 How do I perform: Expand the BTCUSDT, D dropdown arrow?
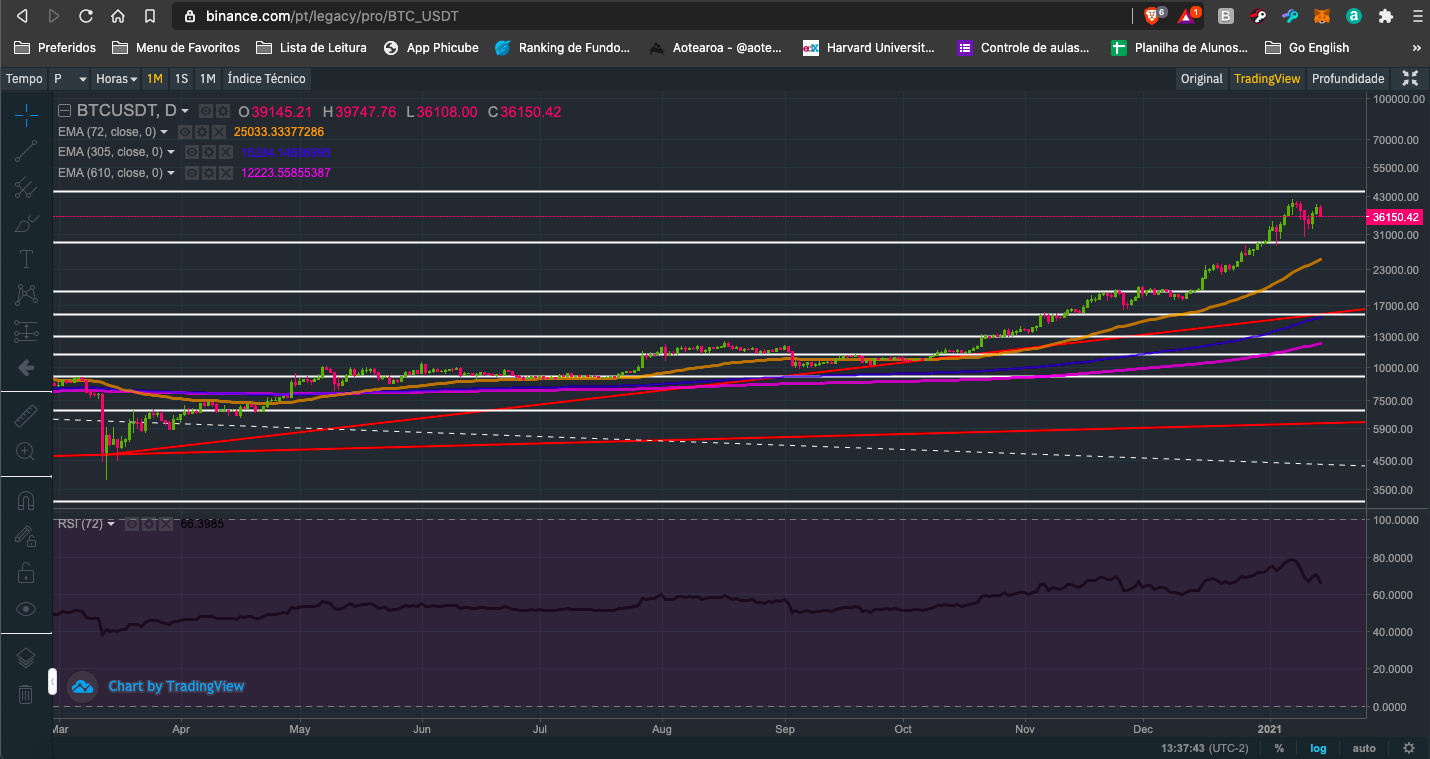coord(185,112)
